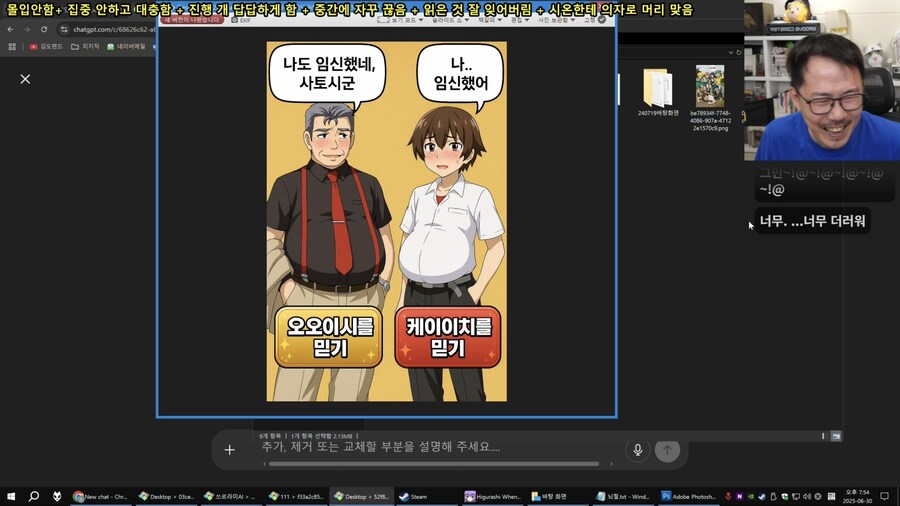Switch Explorer to details view icon
Viewport: 900px width, 506px height.
tap(823, 437)
